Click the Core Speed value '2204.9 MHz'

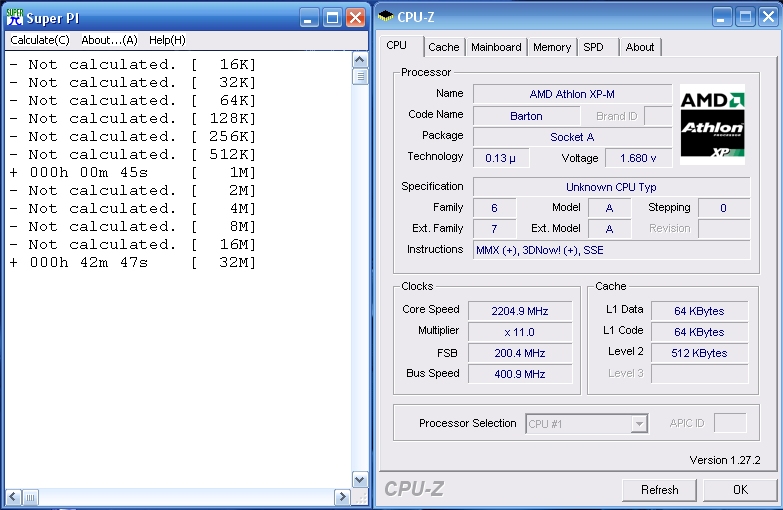pos(520,311)
